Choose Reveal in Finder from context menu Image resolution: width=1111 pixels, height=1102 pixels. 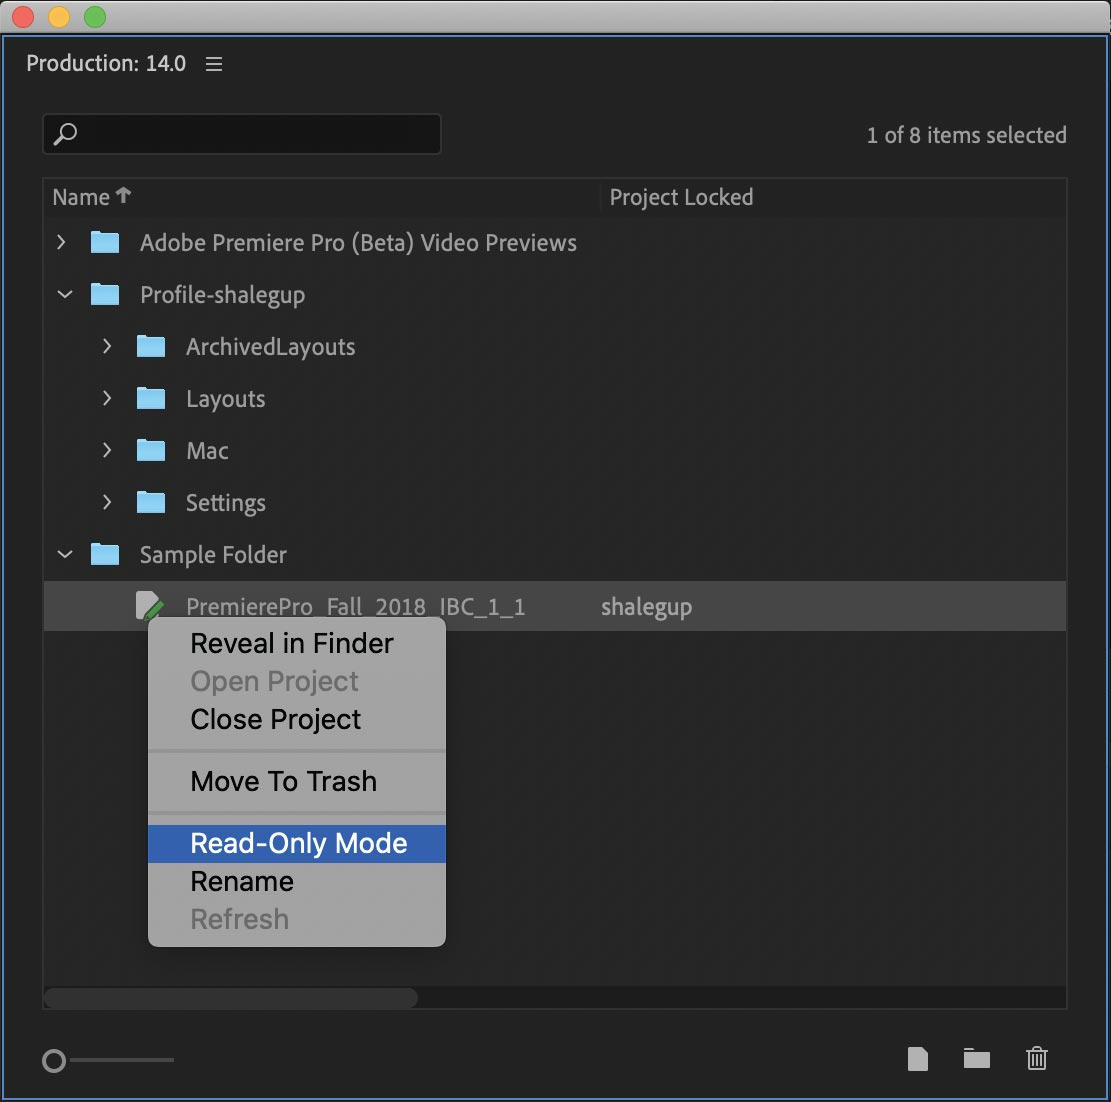click(297, 643)
